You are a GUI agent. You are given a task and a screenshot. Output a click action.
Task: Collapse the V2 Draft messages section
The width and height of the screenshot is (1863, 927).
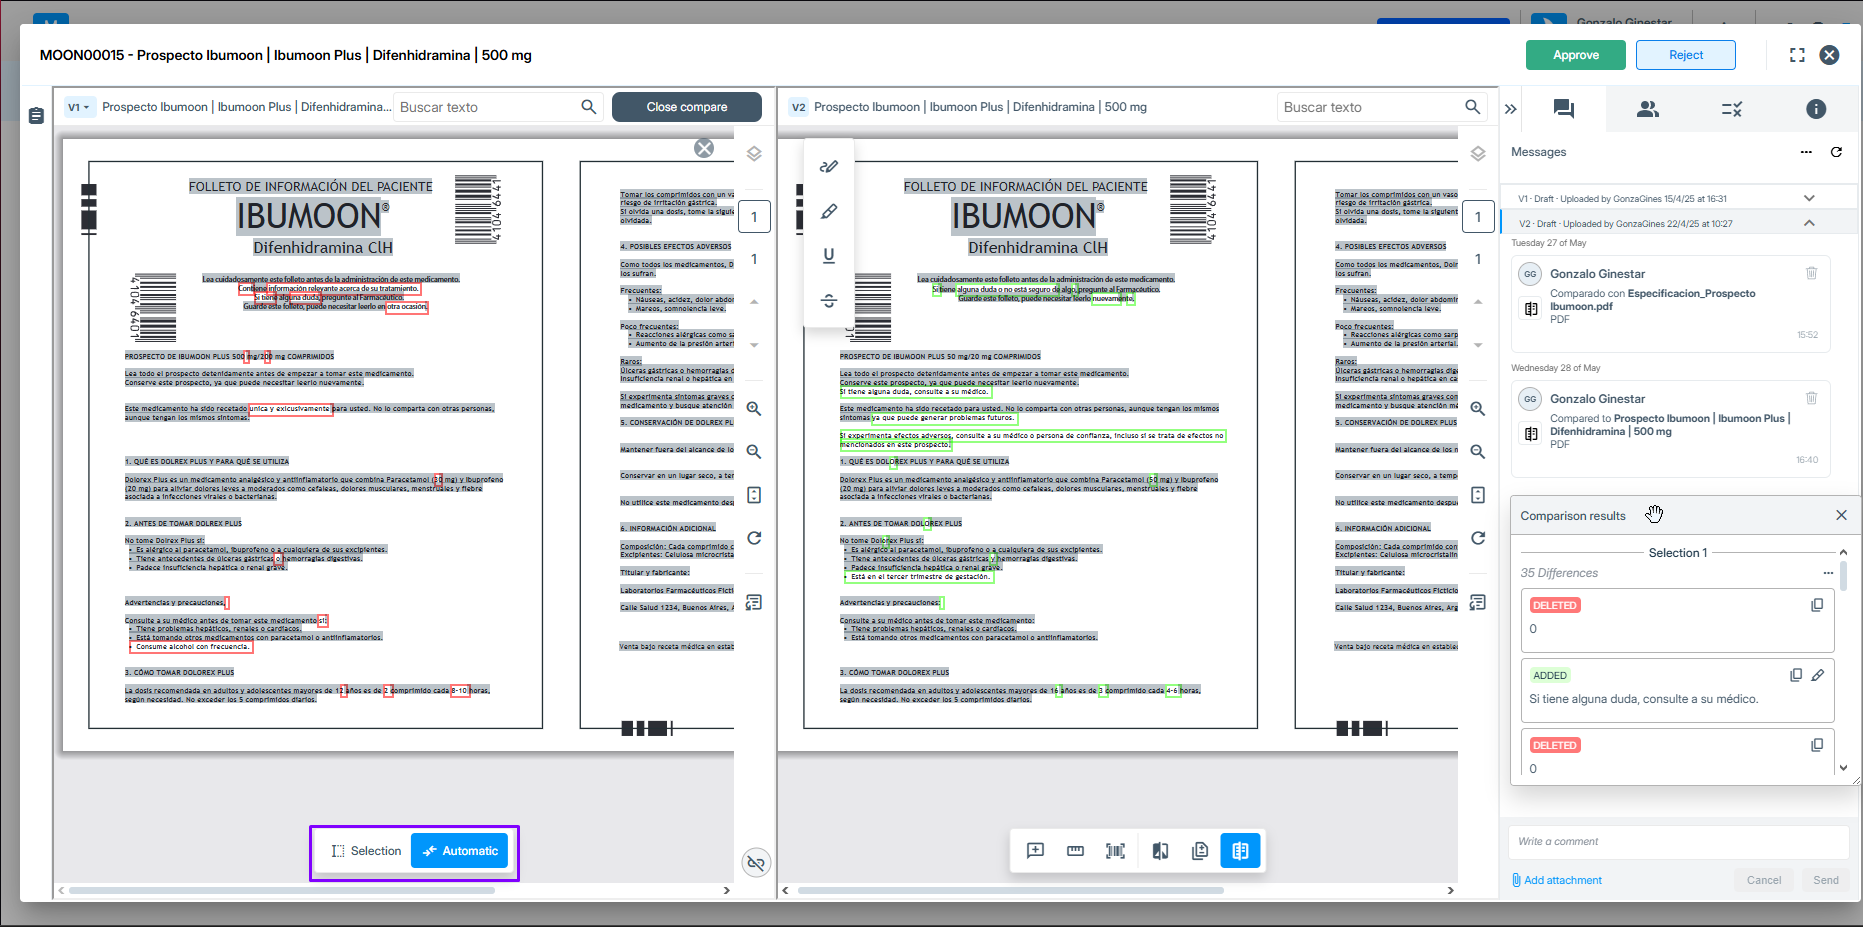point(1808,223)
